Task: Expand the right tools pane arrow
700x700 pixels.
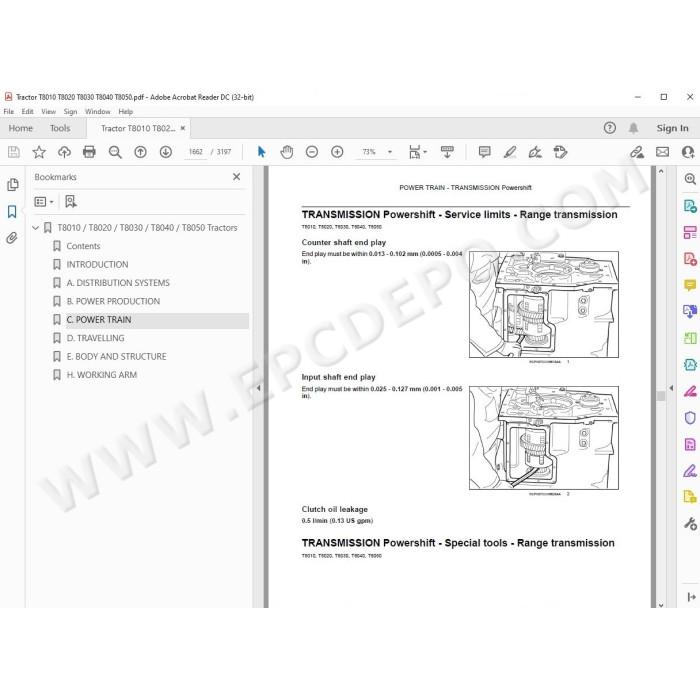Action: 671,388
